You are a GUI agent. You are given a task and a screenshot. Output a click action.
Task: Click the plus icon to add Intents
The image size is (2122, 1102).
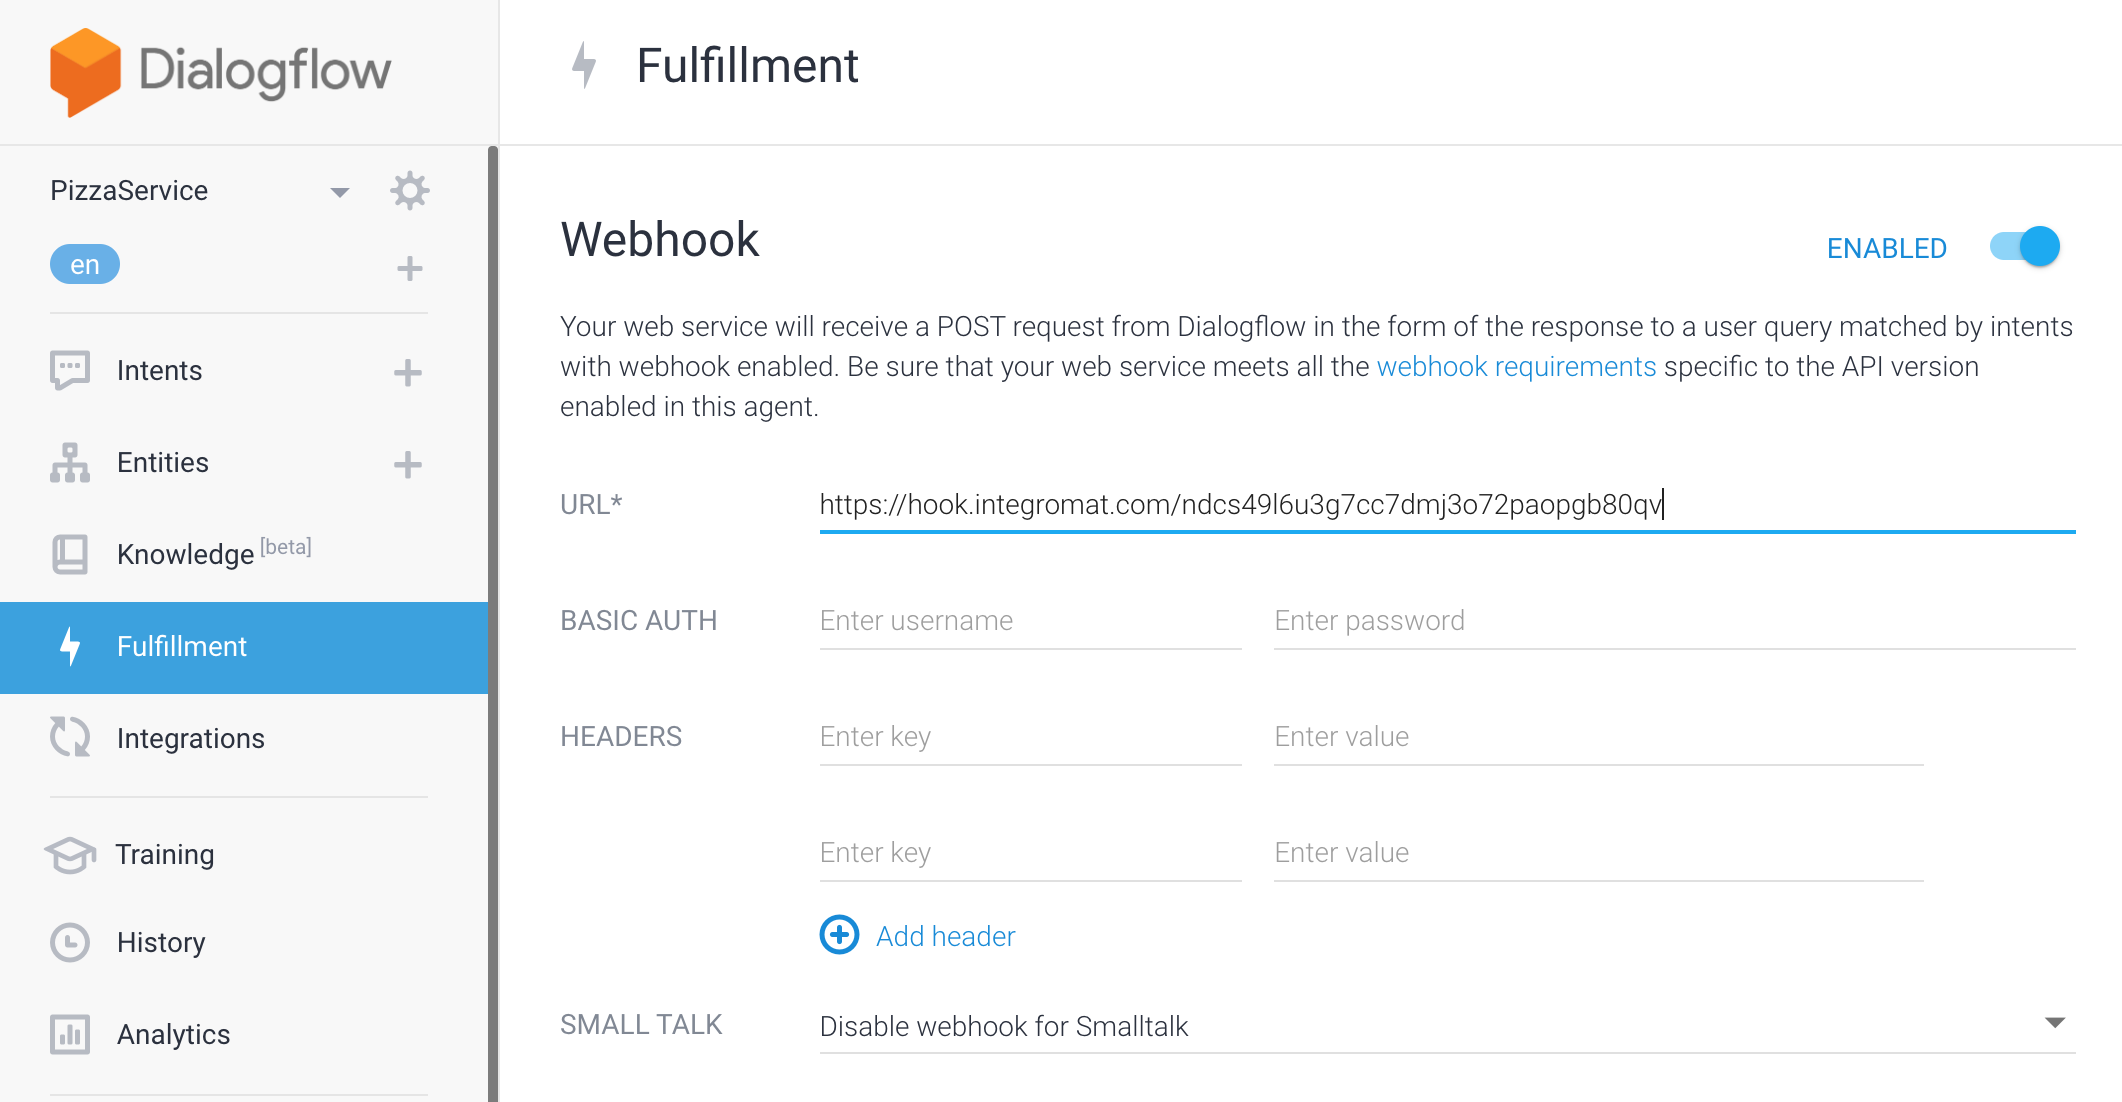pos(407,372)
